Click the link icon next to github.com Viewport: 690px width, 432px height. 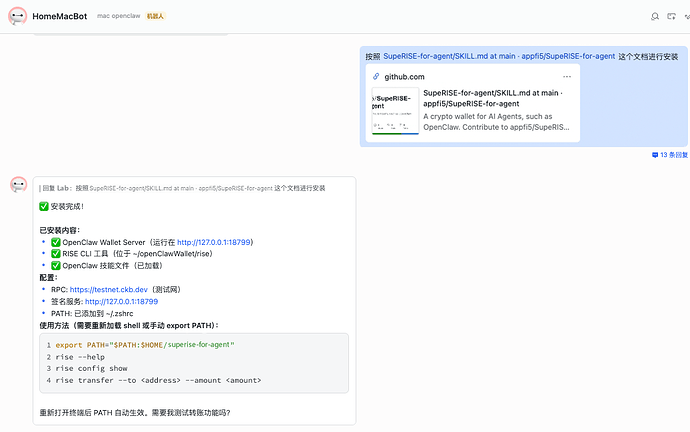point(376,76)
